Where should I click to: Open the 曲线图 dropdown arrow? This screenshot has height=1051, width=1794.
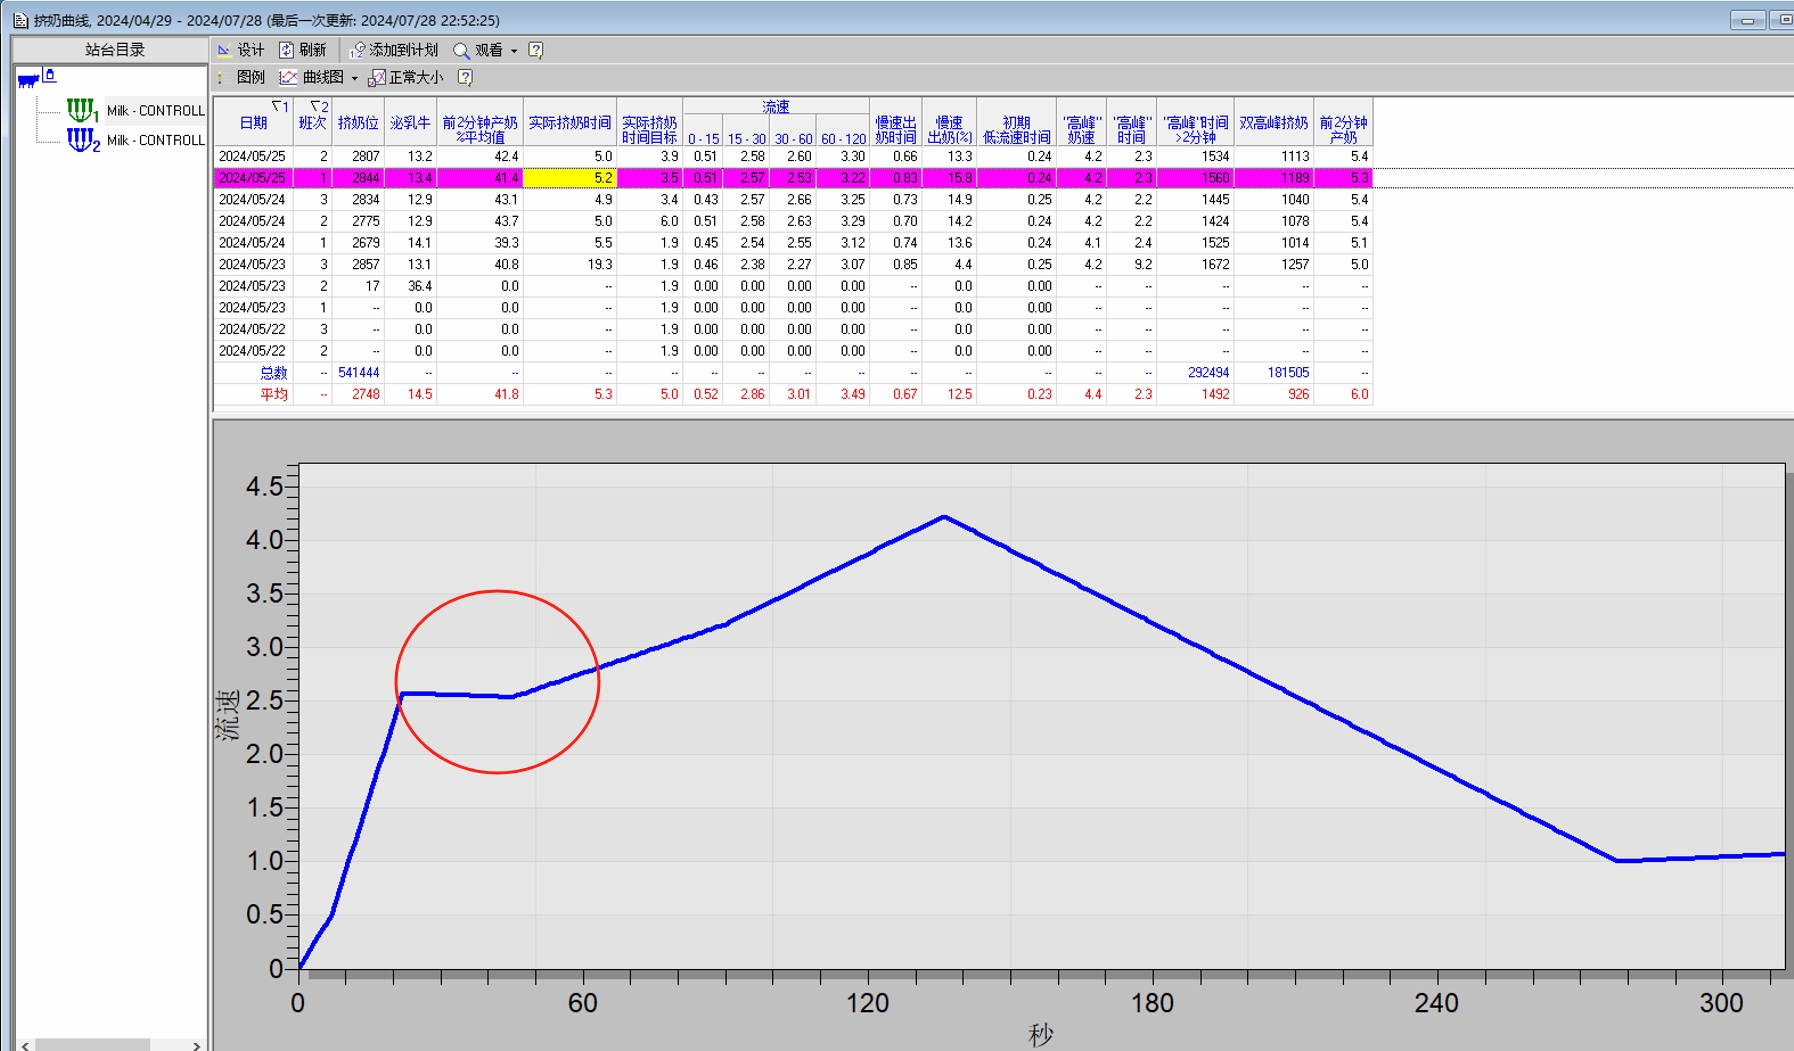pos(354,78)
